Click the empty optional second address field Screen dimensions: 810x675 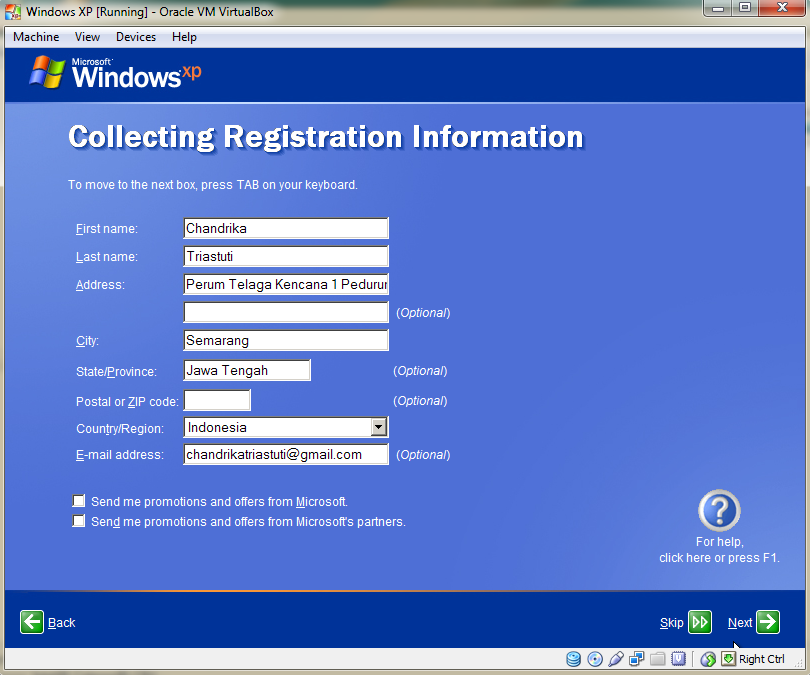click(286, 312)
